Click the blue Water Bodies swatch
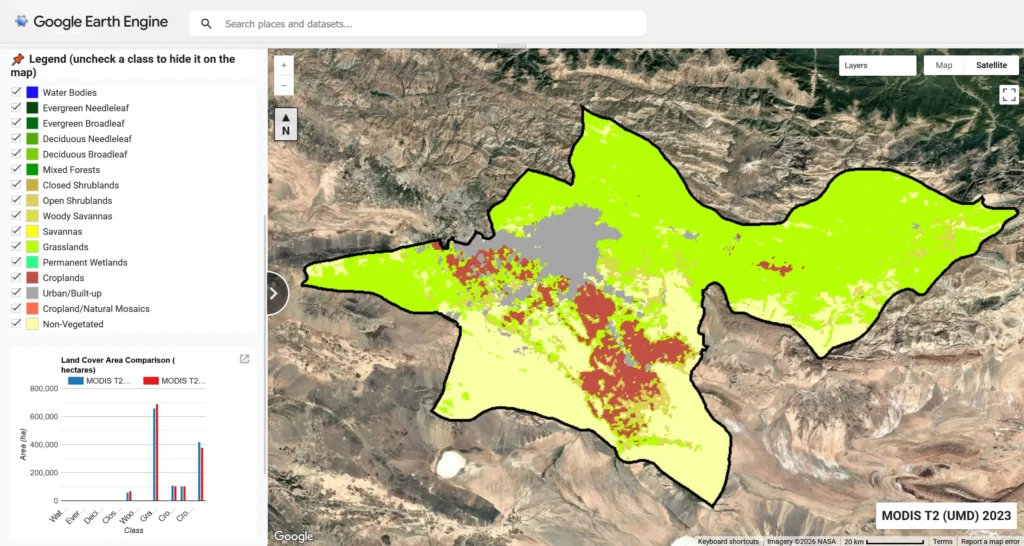This screenshot has height=546, width=1024. point(32,92)
